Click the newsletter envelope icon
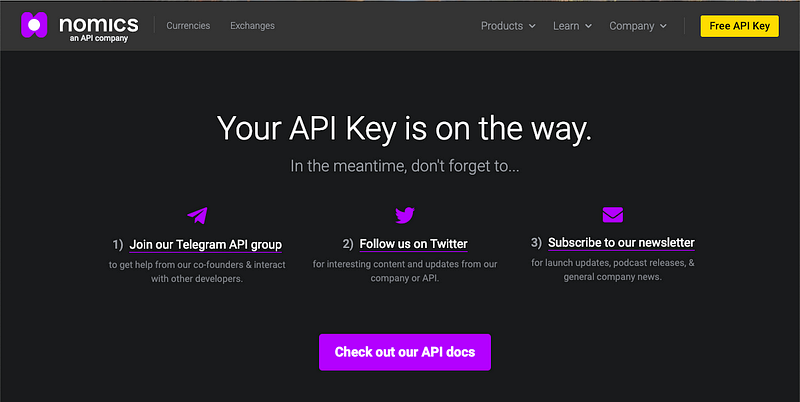This screenshot has height=402, width=800. point(613,215)
